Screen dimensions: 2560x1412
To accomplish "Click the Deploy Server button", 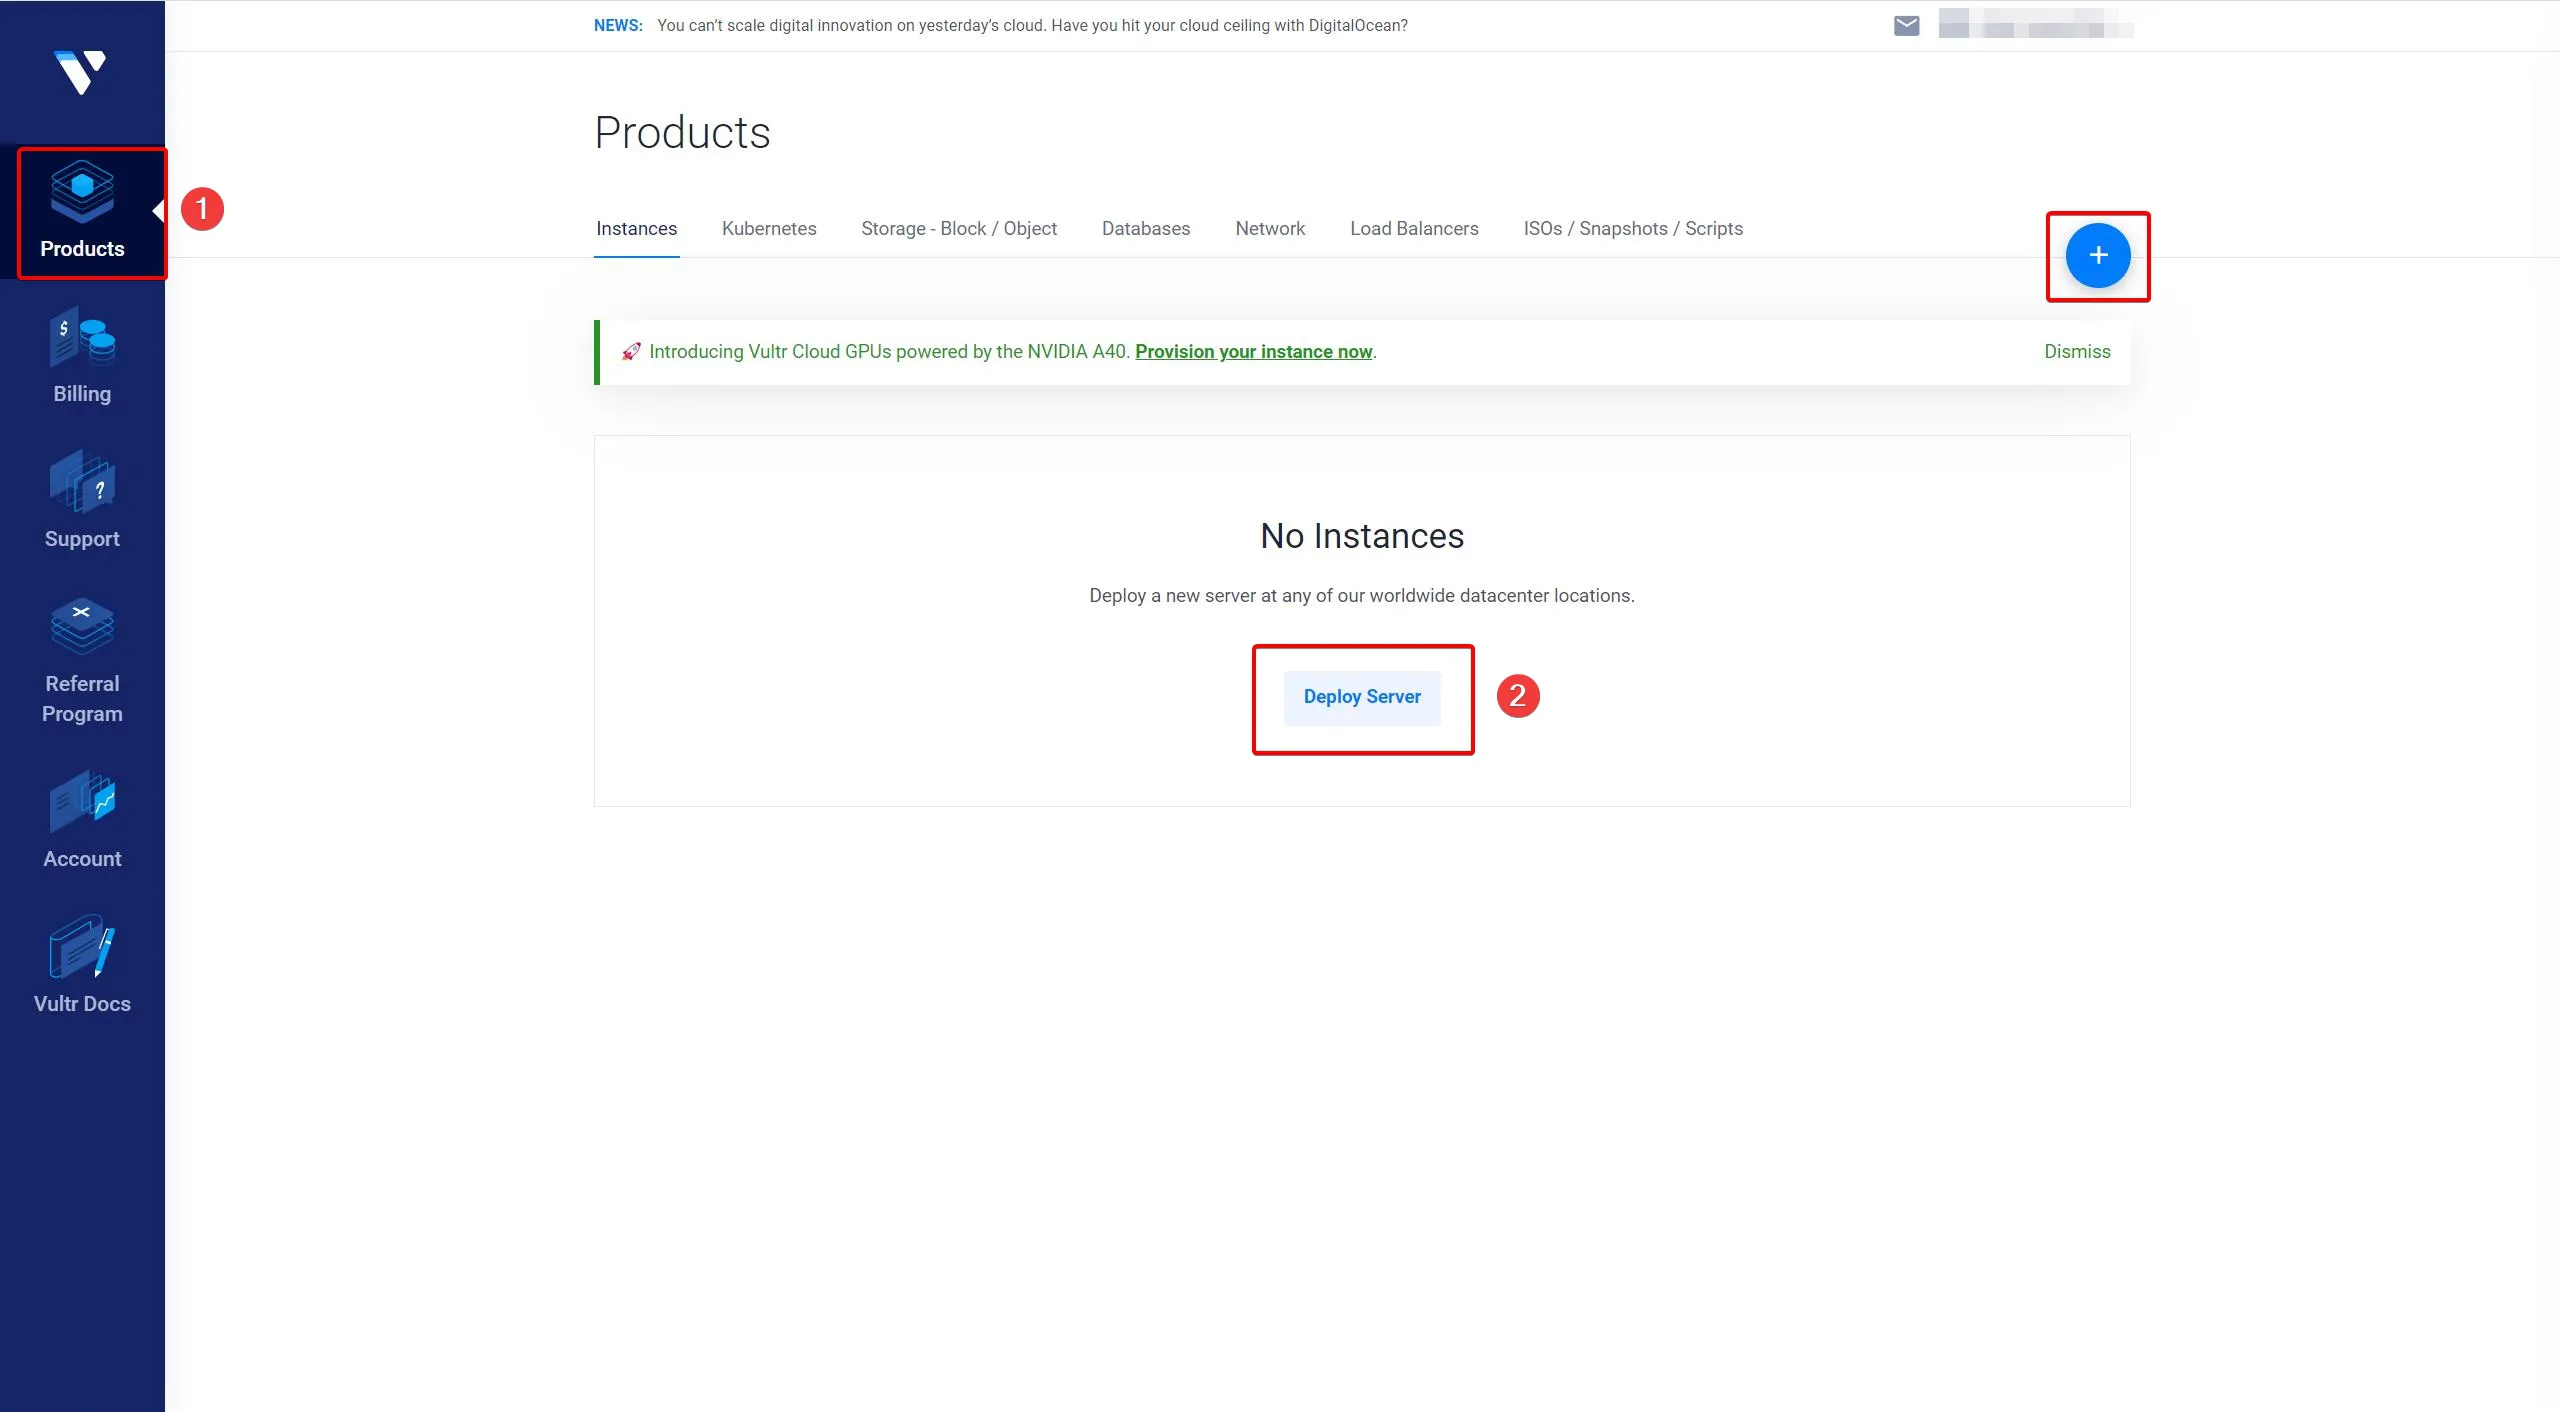I will (1361, 697).
